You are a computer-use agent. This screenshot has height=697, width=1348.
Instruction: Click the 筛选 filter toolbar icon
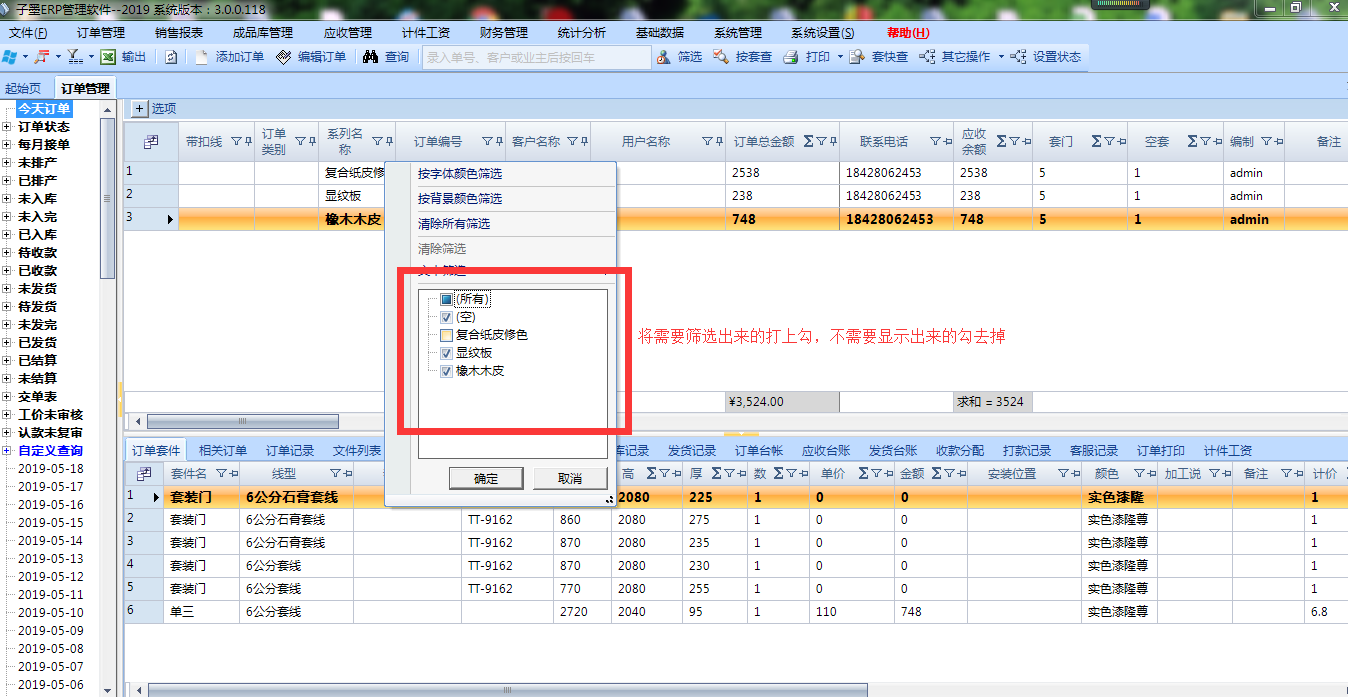(663, 57)
